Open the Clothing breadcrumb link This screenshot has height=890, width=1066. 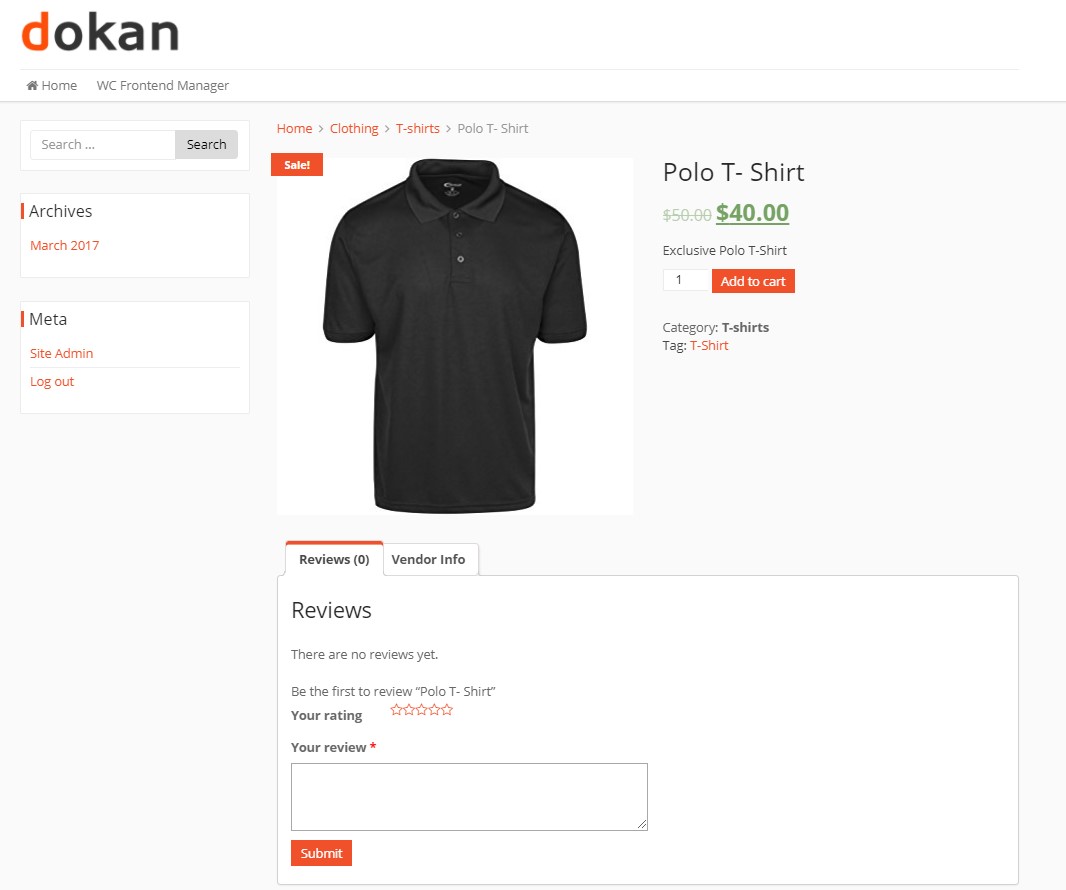[354, 129]
